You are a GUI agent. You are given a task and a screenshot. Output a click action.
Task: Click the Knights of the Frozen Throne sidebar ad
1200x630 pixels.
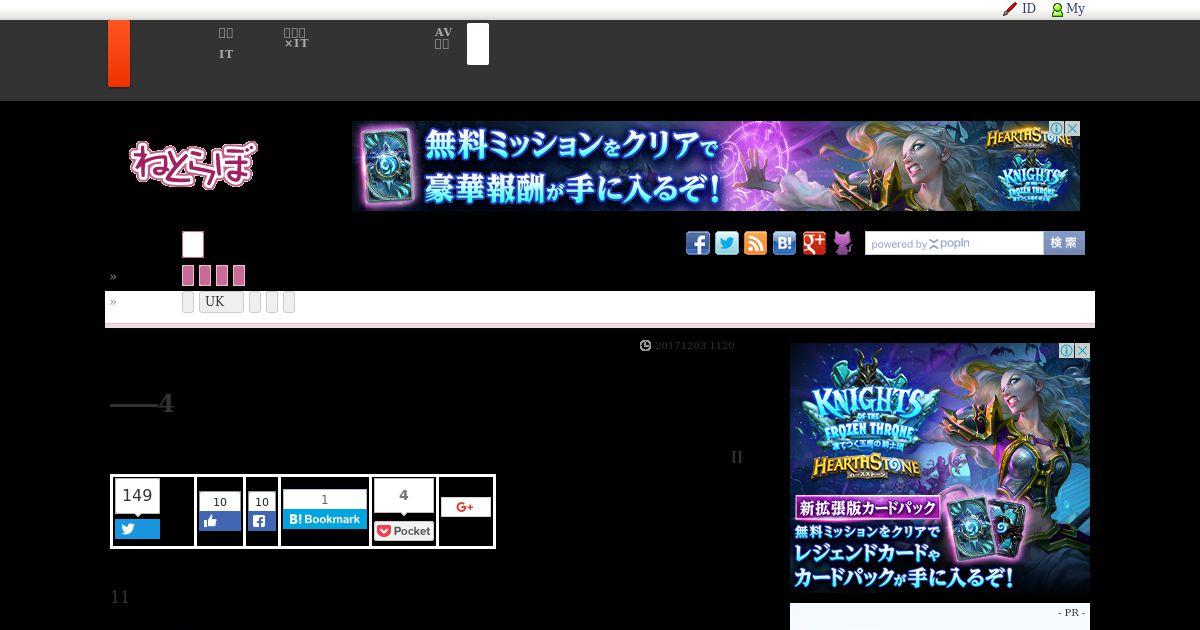(x=940, y=468)
